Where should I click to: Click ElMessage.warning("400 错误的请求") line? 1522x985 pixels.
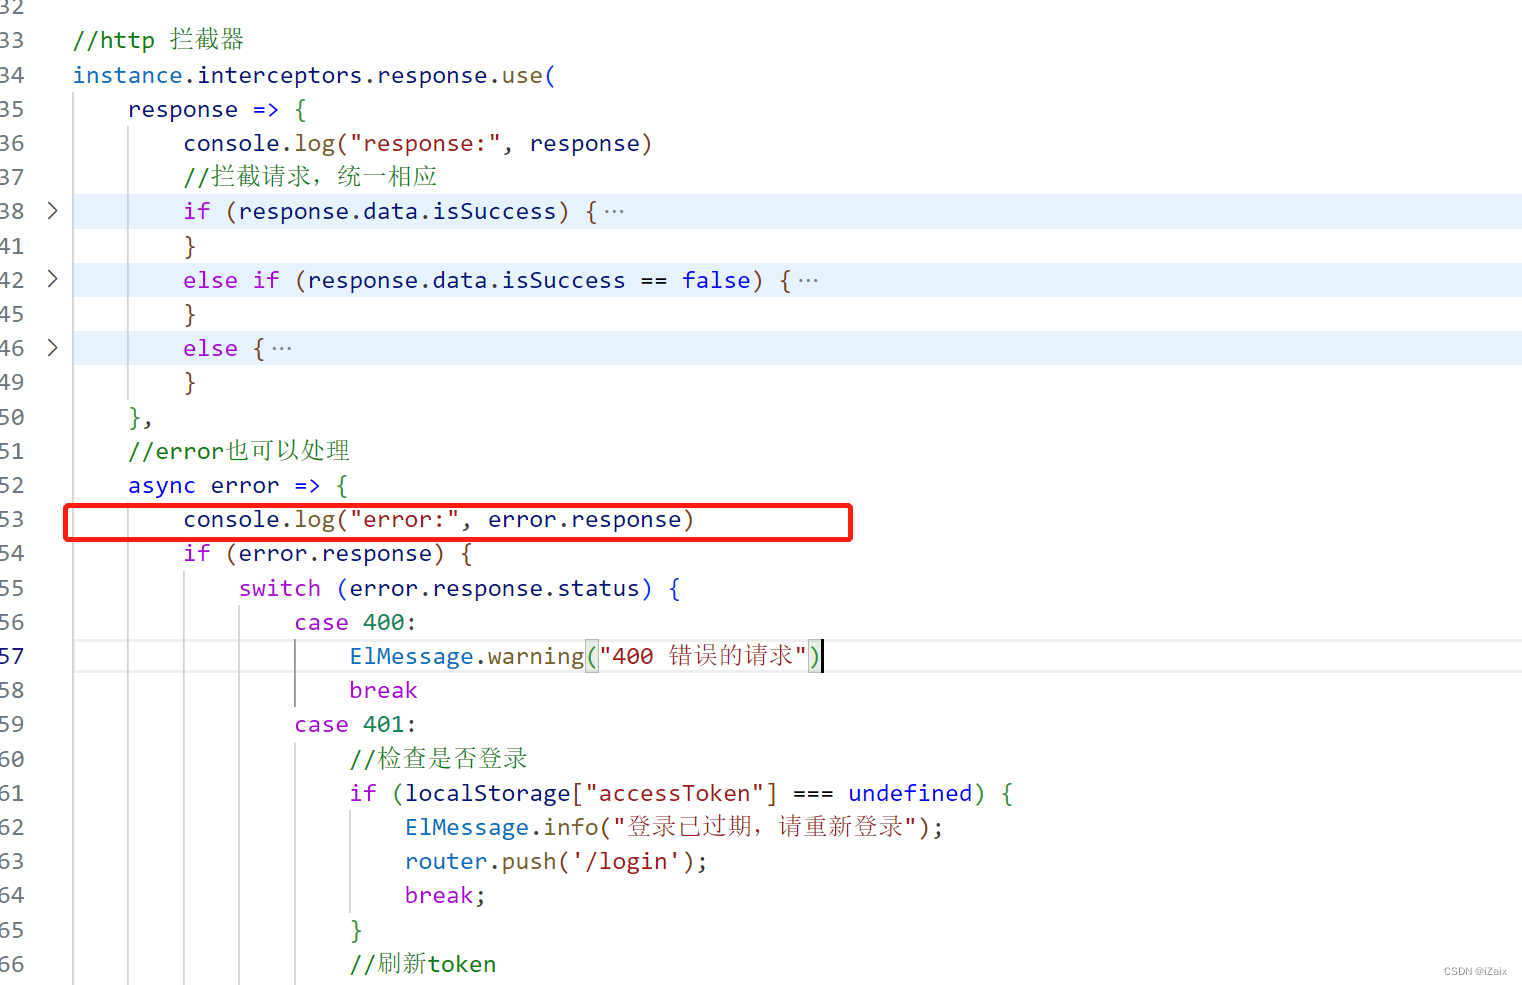(x=585, y=656)
